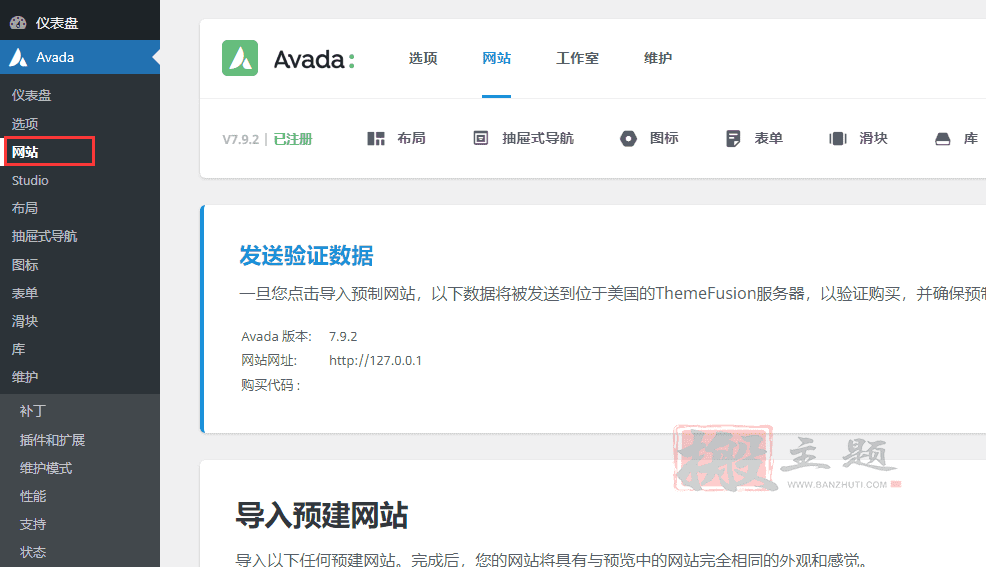The height and width of the screenshot is (567, 986).
Task: Click the 布局 link in sub-navigation
Action: [x=411, y=138]
